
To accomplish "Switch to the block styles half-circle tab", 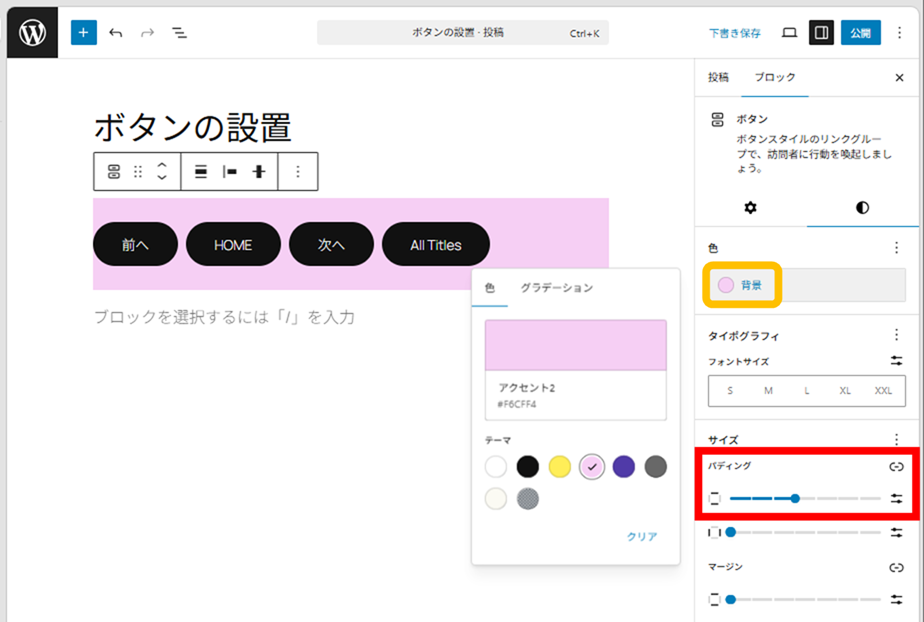I will coord(862,208).
